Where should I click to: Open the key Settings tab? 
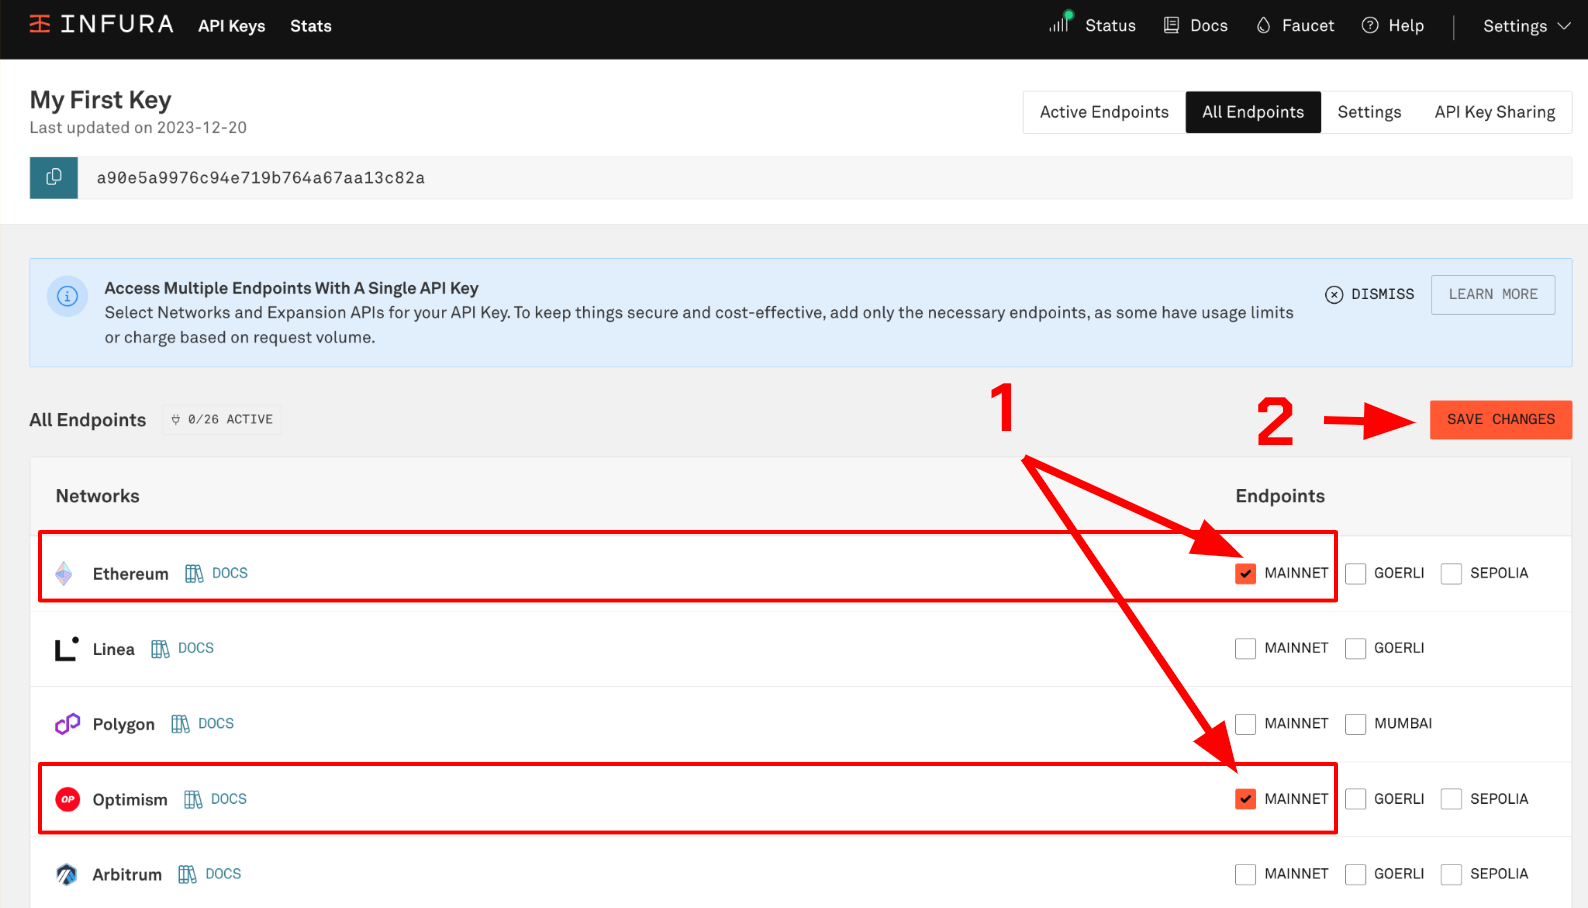1369,112
